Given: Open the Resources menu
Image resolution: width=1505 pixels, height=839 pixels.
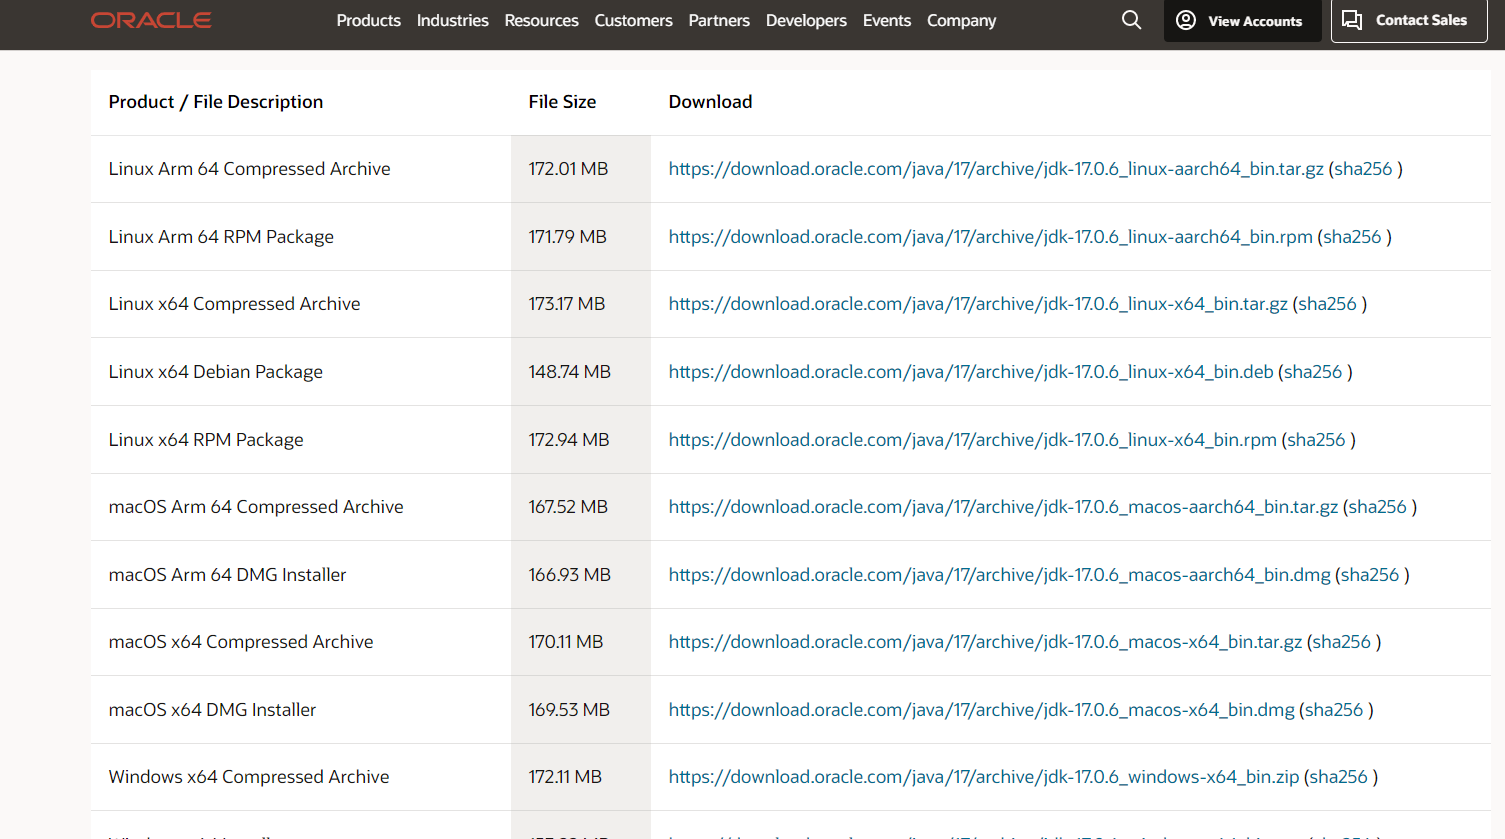Looking at the screenshot, I should 541,20.
